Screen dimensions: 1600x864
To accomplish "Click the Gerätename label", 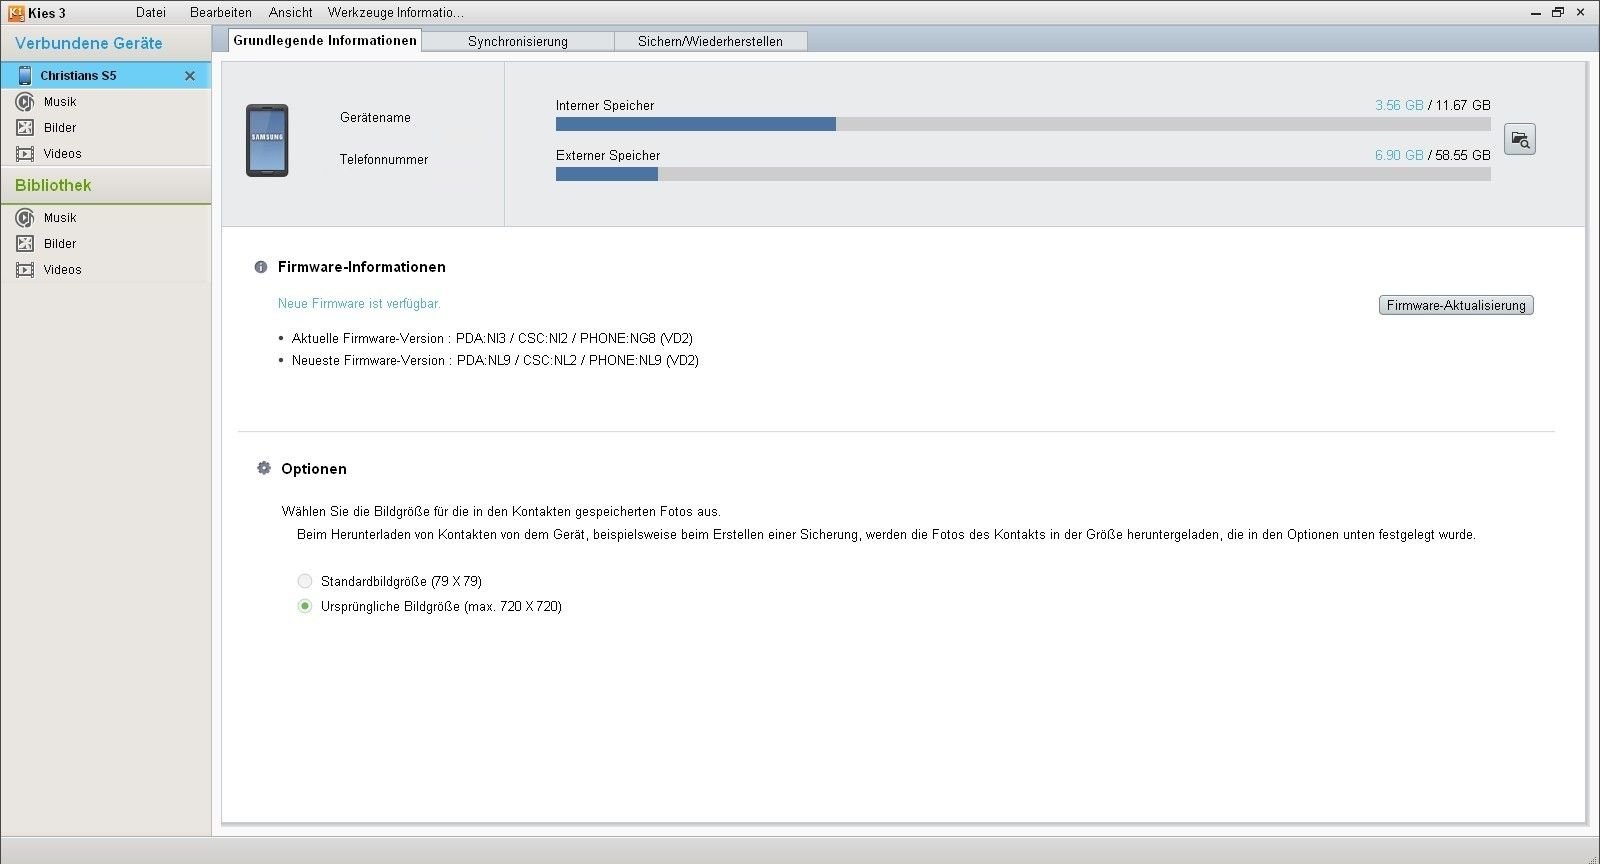I will click(375, 117).
